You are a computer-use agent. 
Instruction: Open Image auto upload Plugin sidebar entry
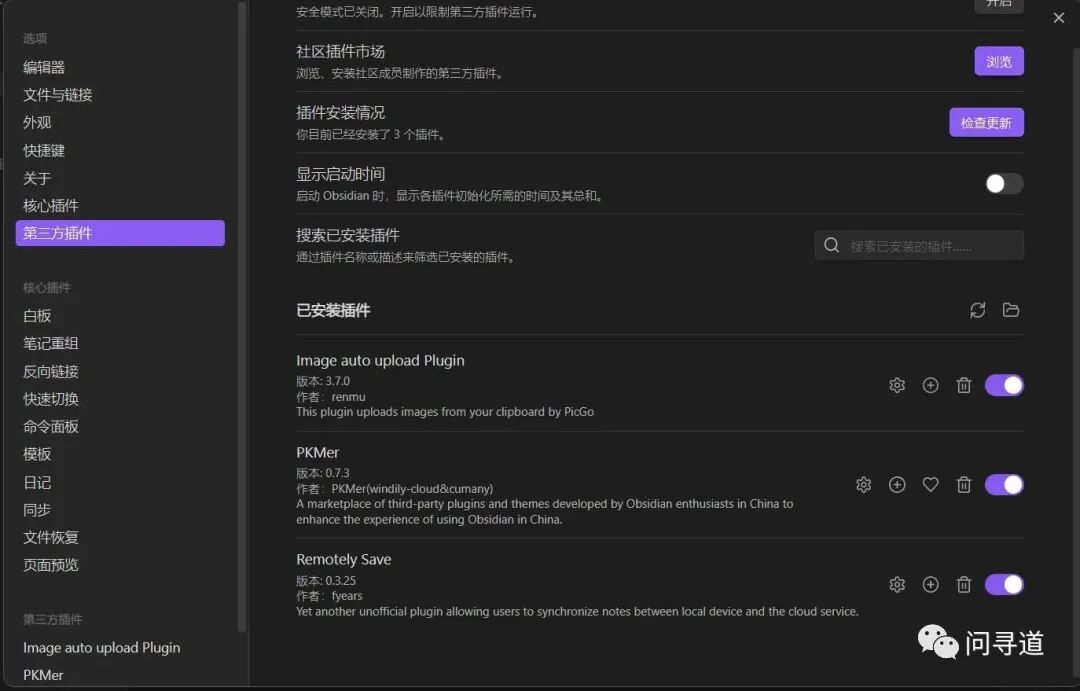(121, 648)
